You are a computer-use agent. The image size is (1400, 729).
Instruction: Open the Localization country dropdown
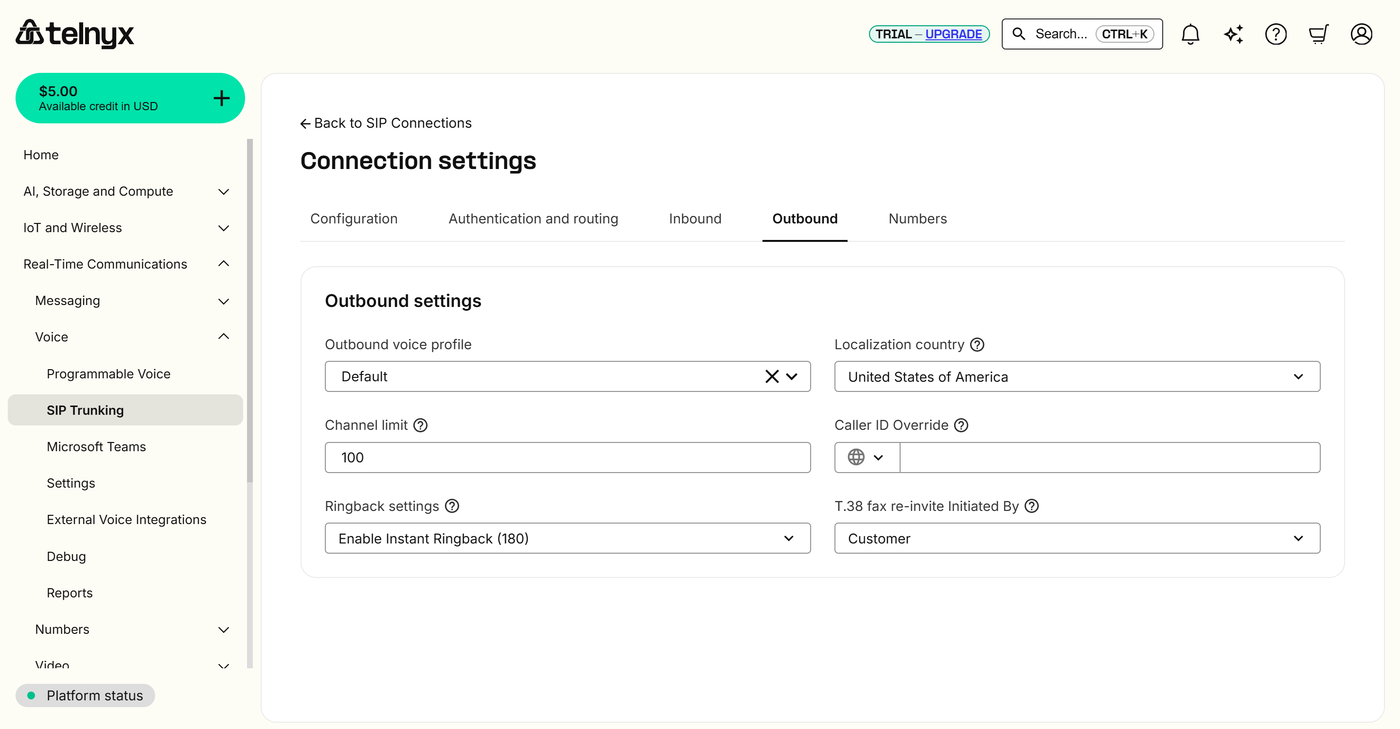pos(1077,377)
